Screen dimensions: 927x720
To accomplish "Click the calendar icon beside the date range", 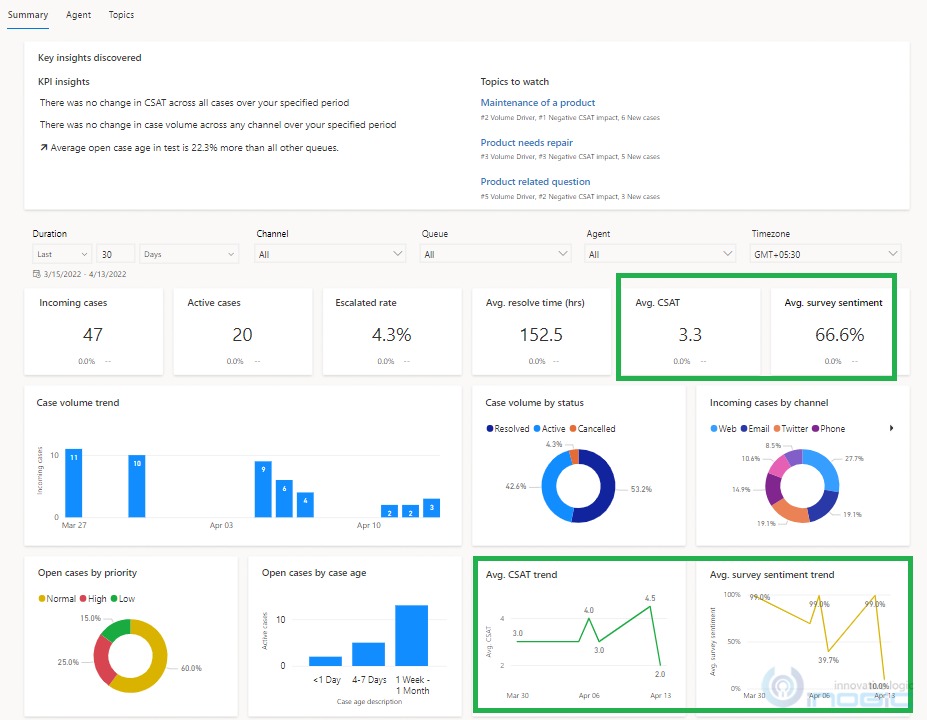I will point(35,273).
